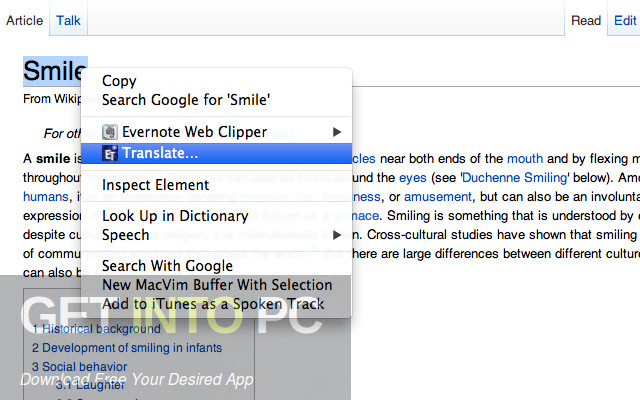Screen dimensions: 640x400
Task: Go to '2 Development of smiling in infants'
Action: coord(127,348)
